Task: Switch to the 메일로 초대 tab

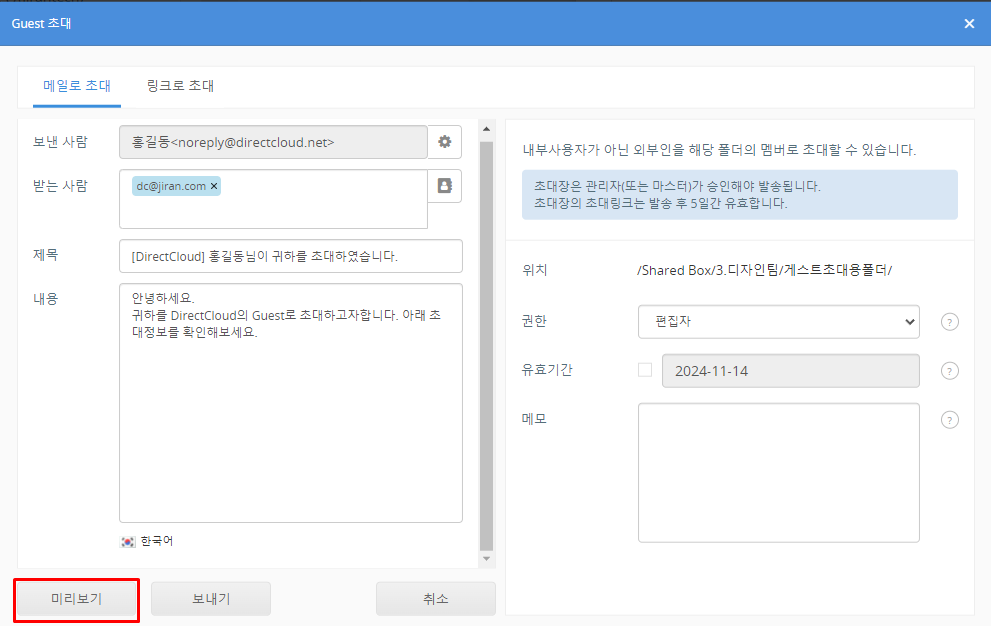Action: click(77, 86)
